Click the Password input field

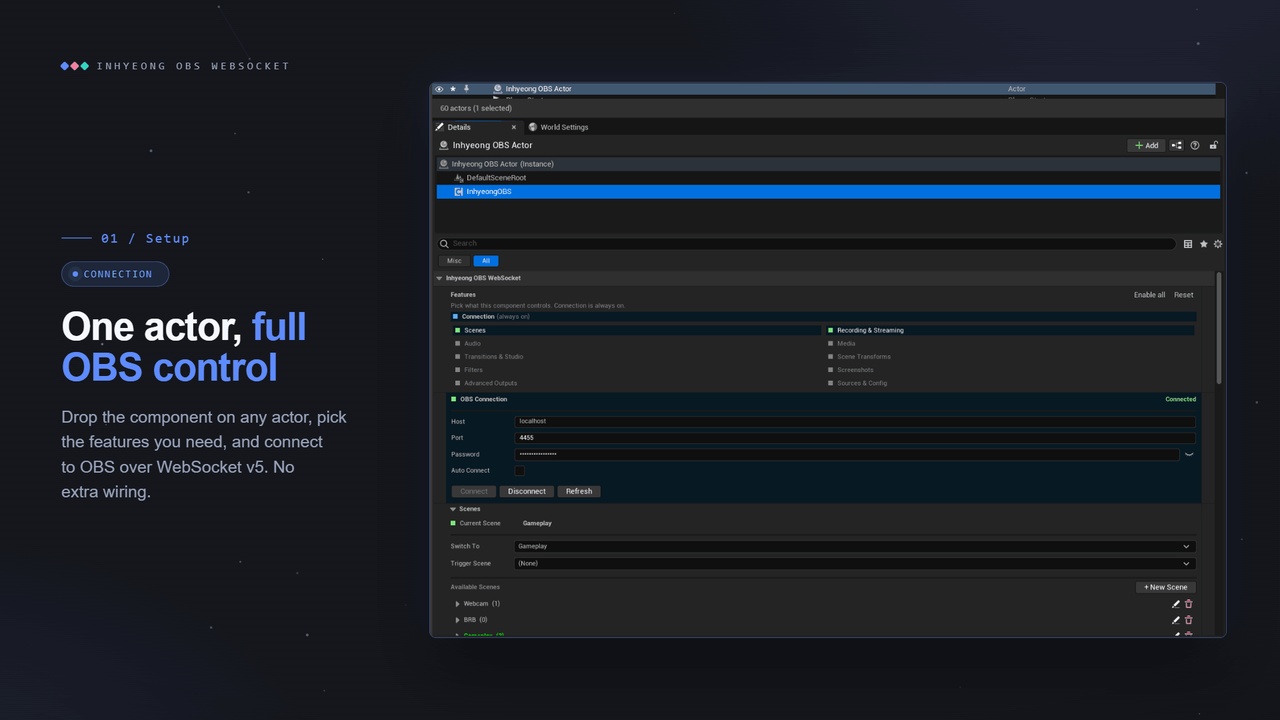(847, 454)
